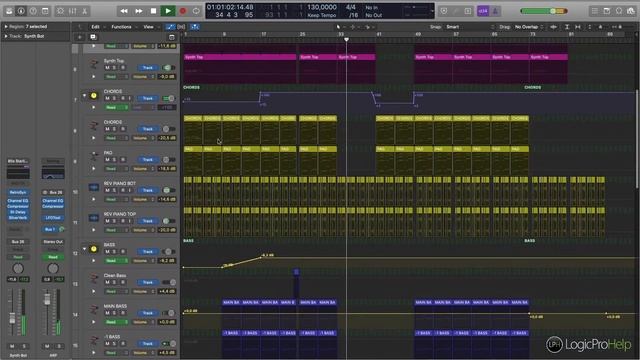Click the yellow BASS track stack icon
640x360 pixels.
[x=94, y=249]
